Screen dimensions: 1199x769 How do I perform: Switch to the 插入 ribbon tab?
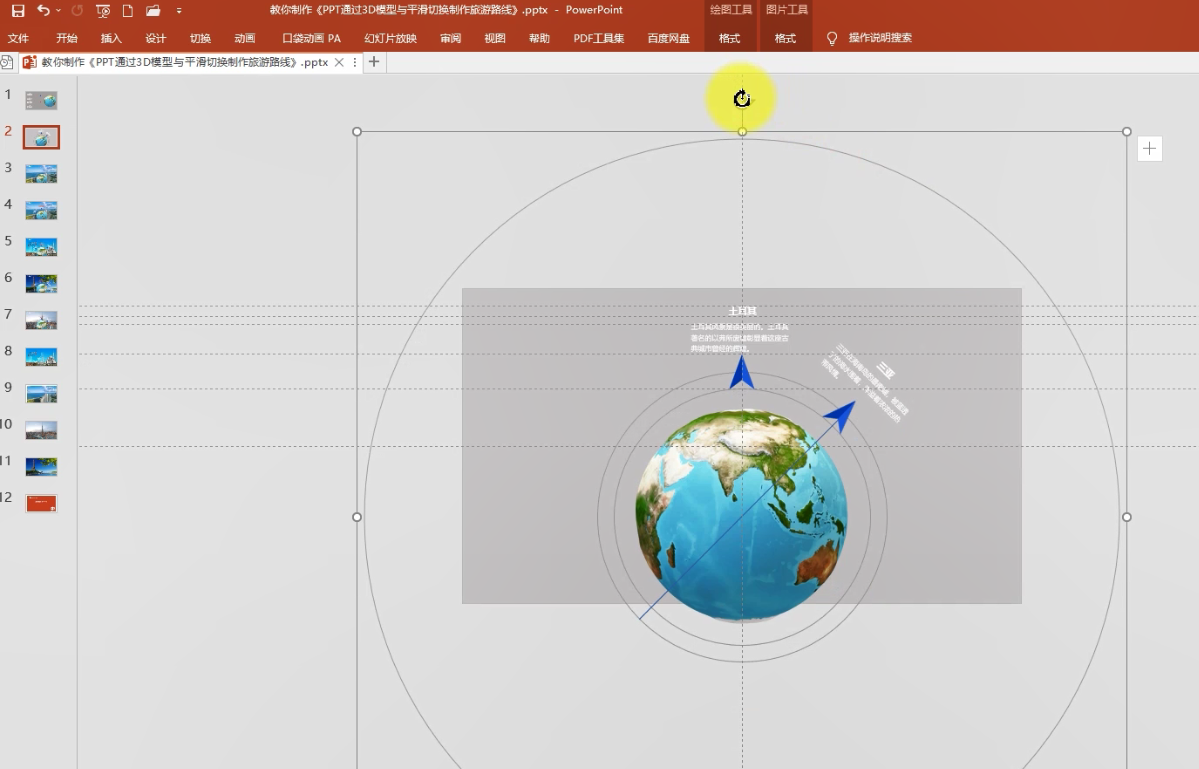pyautogui.click(x=111, y=38)
